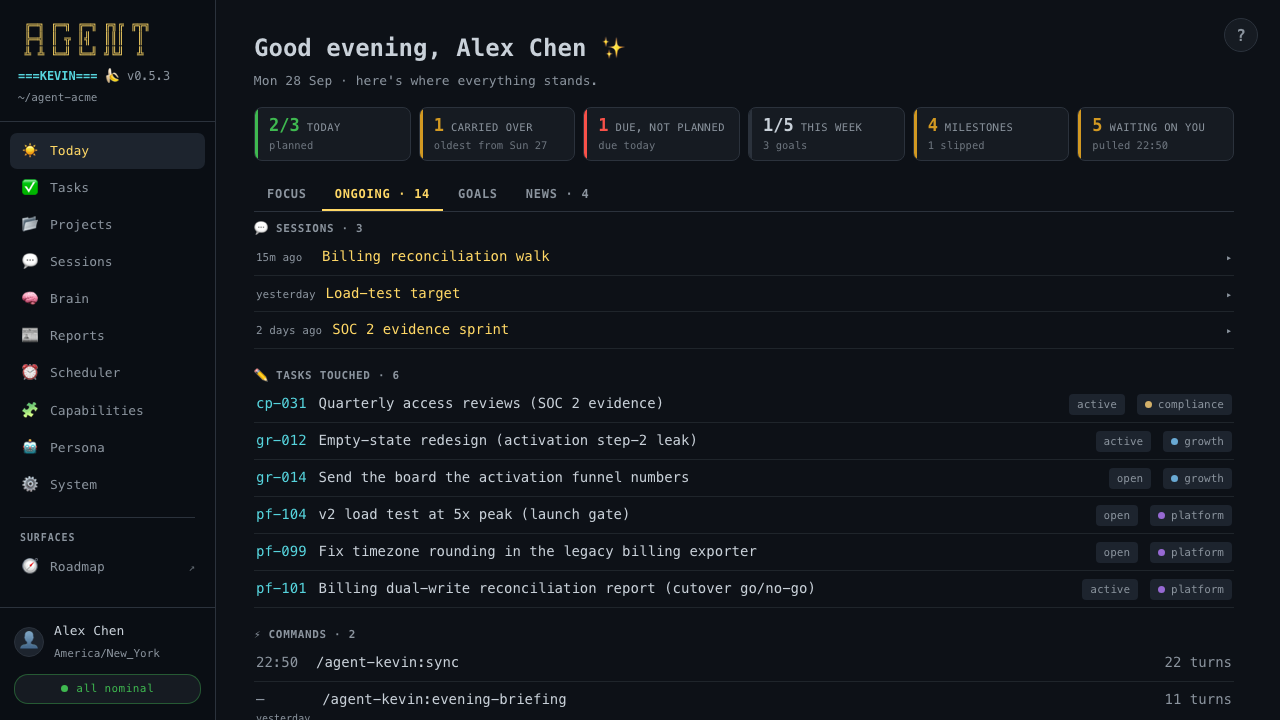Image resolution: width=1280 pixels, height=720 pixels.
Task: Open the 1/5 This Week card
Action: point(826,134)
